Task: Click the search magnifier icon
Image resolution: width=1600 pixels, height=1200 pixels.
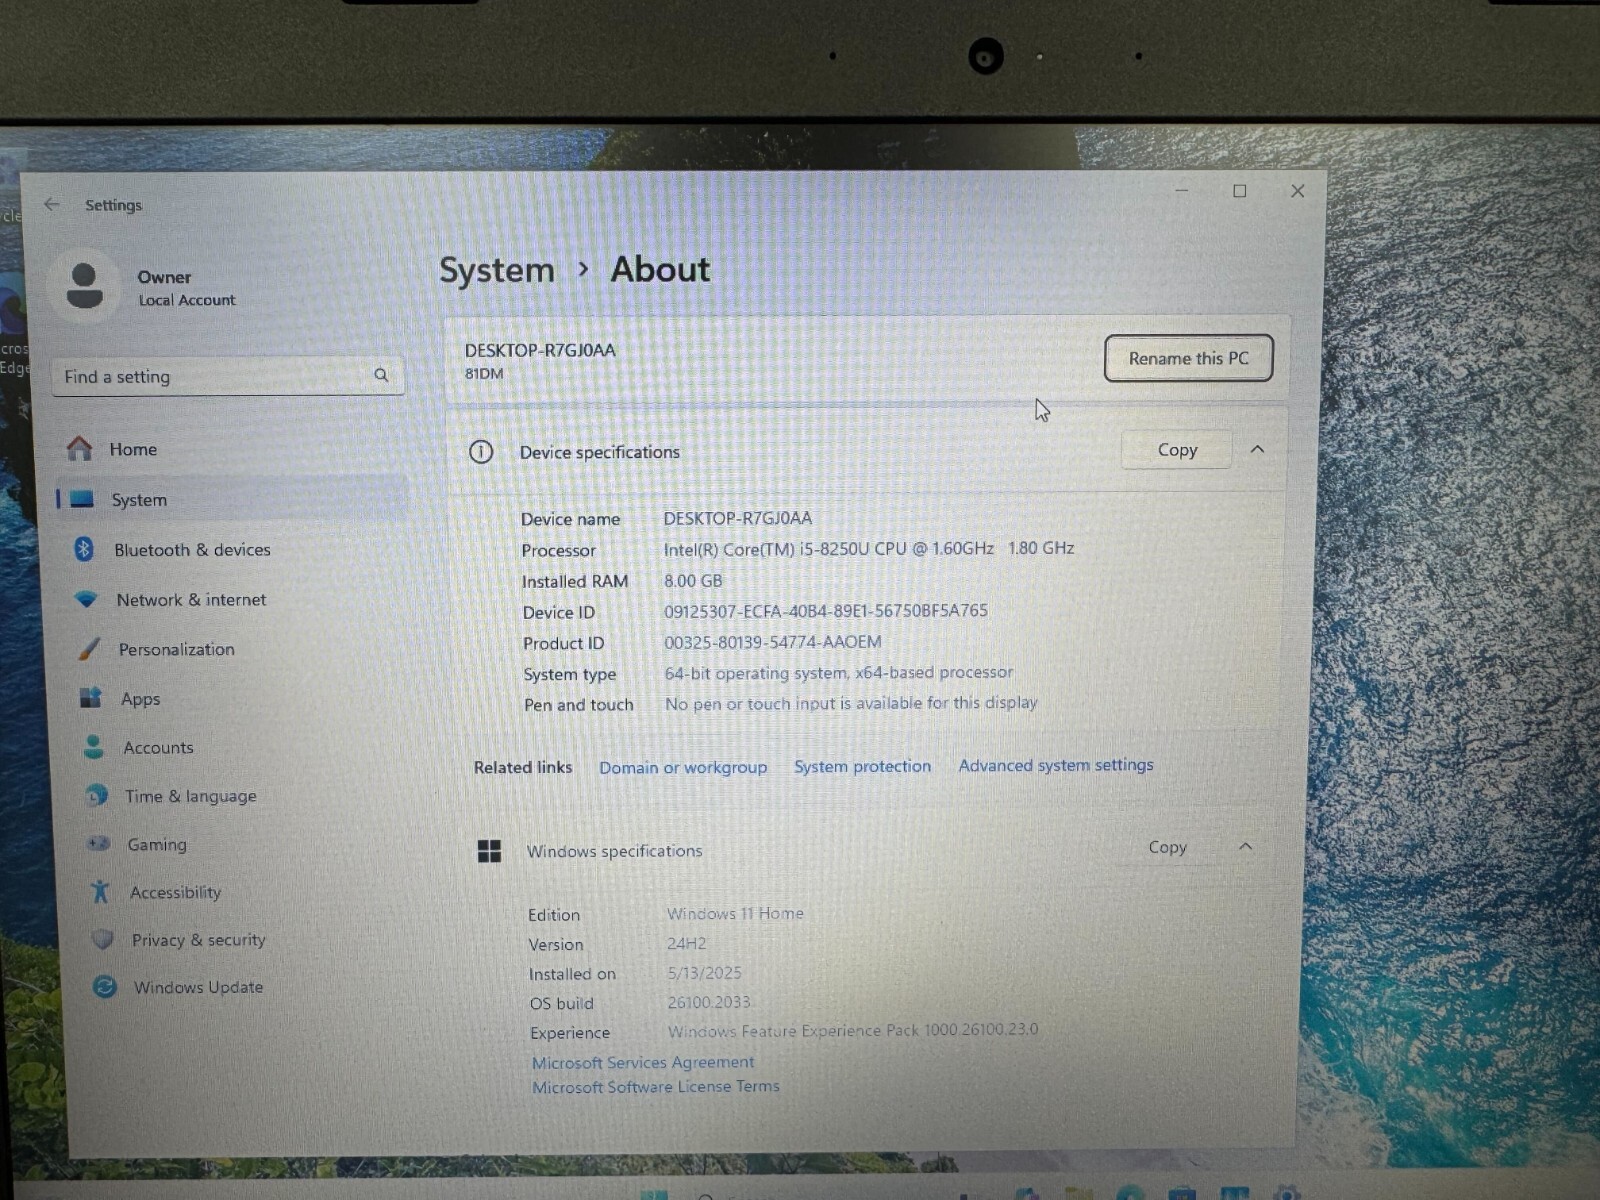Action: [381, 375]
